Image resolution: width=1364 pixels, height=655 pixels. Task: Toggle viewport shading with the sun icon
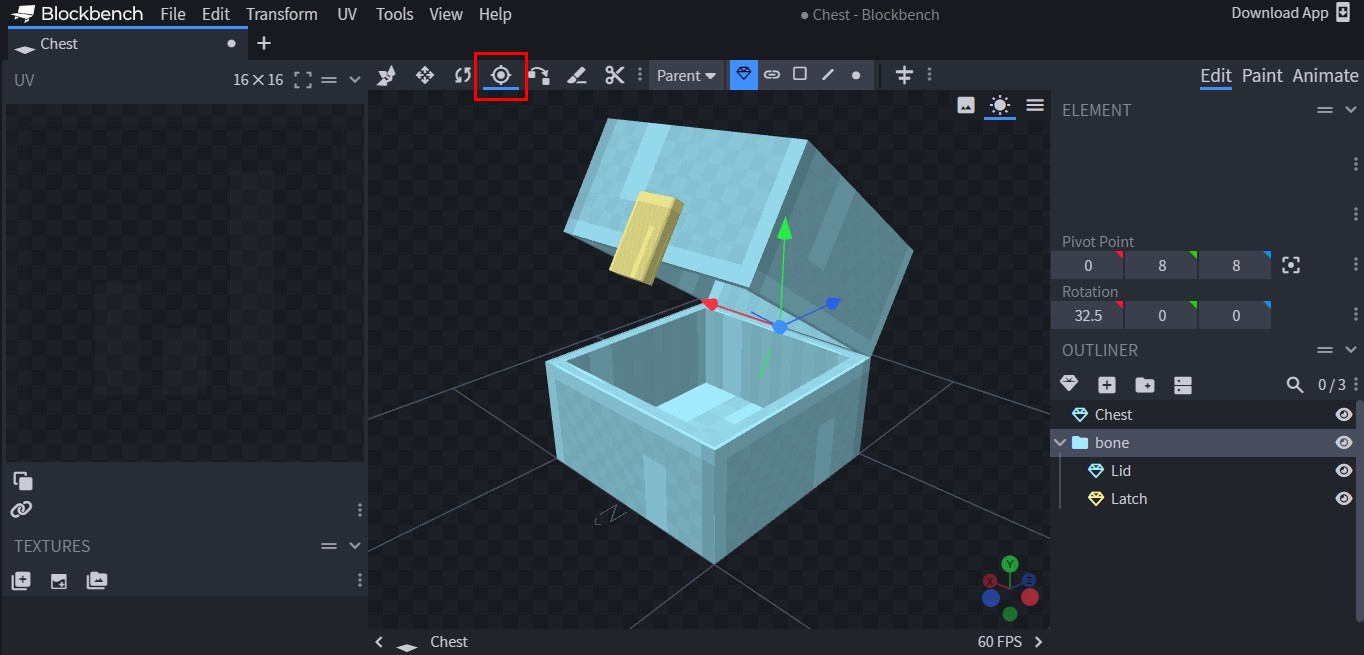click(x=1000, y=105)
